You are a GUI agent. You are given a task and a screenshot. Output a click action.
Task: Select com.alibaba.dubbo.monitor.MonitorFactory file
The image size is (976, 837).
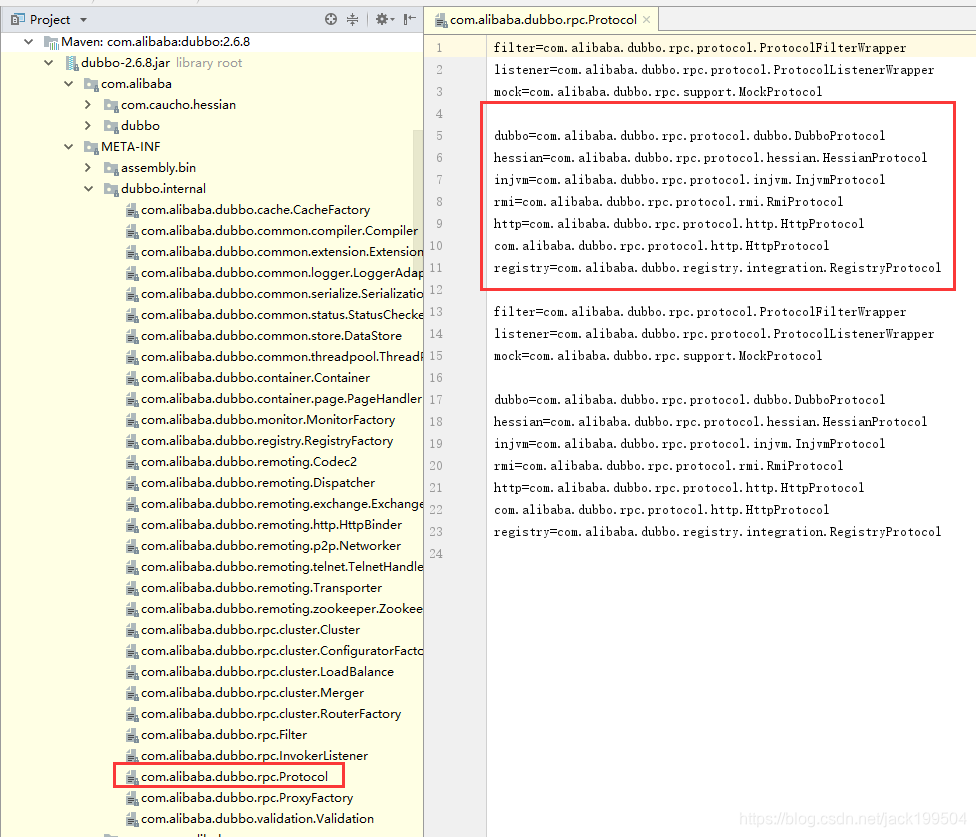click(268, 420)
